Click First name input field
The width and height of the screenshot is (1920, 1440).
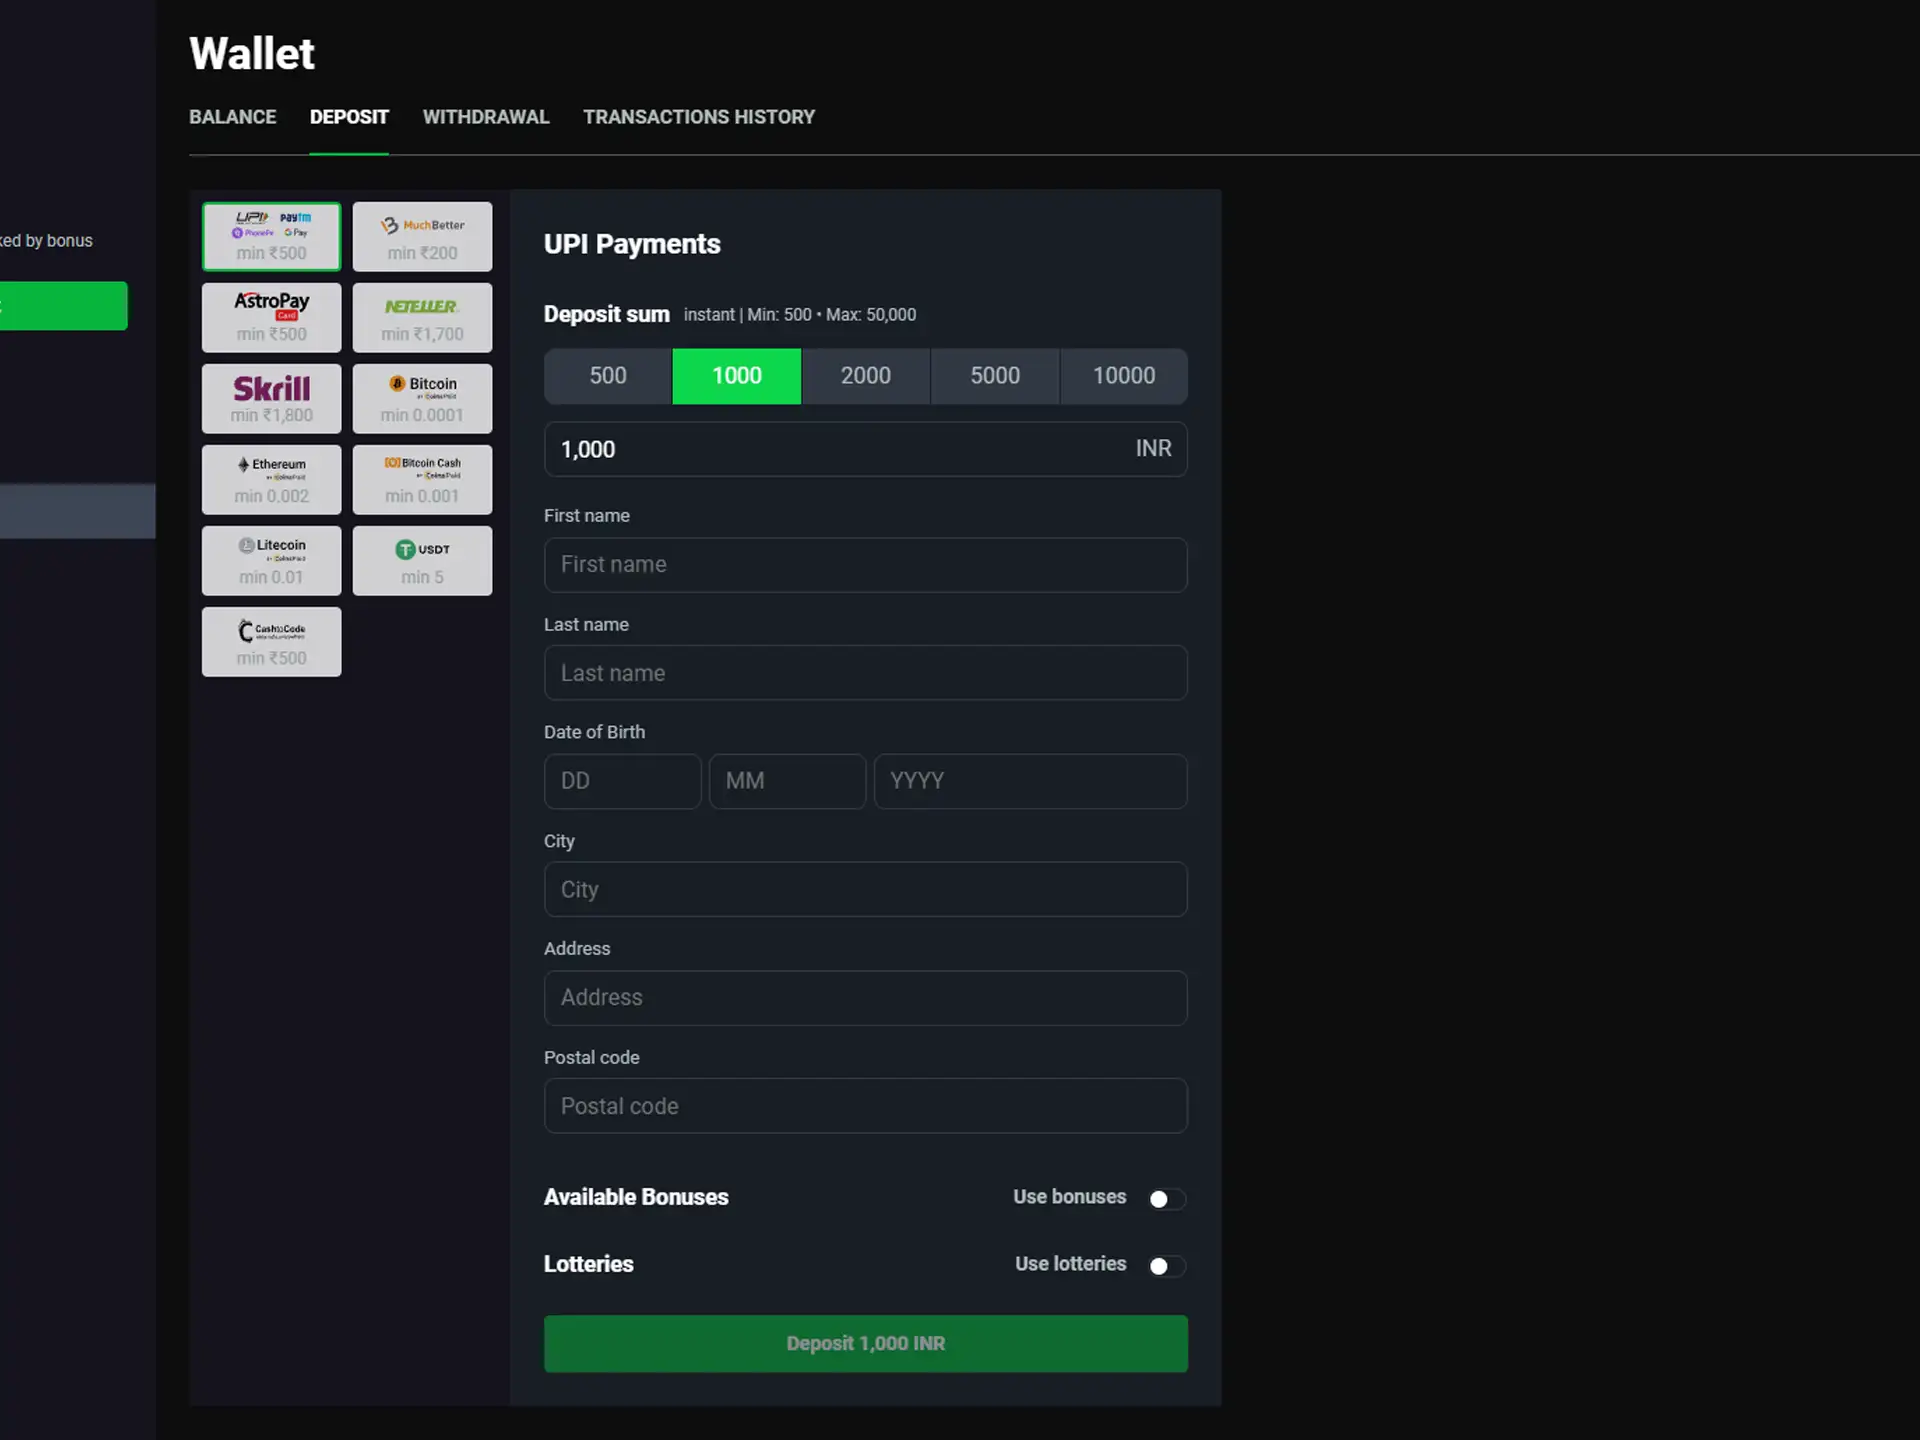pos(865,563)
